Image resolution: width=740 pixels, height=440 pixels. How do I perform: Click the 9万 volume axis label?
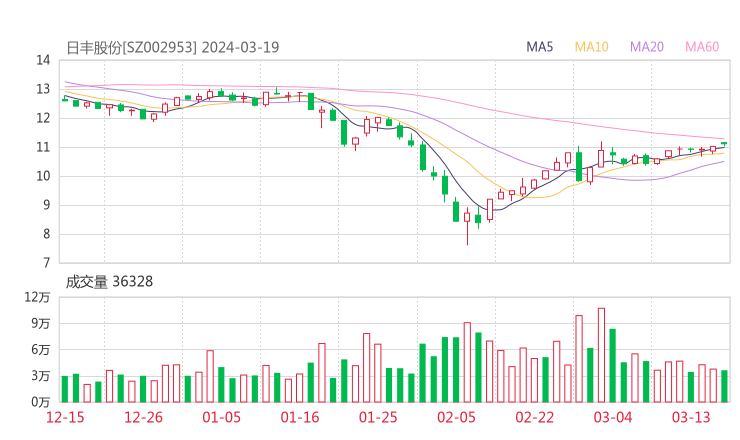(41, 323)
